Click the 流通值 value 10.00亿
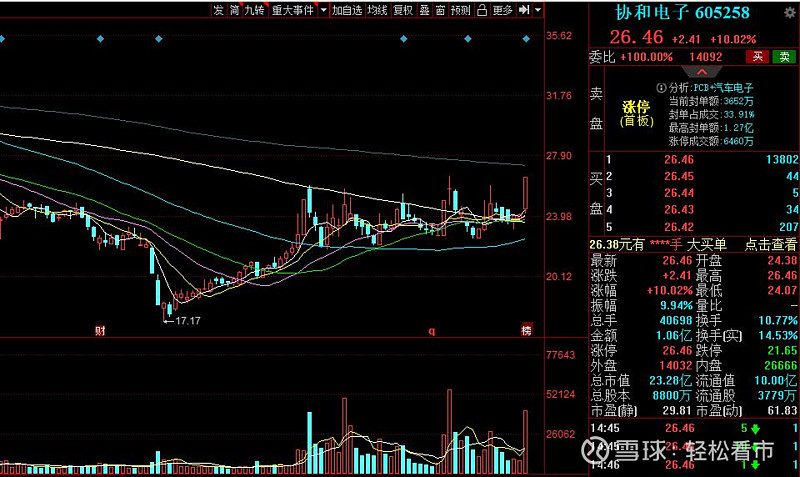The image size is (800, 477). [776, 381]
